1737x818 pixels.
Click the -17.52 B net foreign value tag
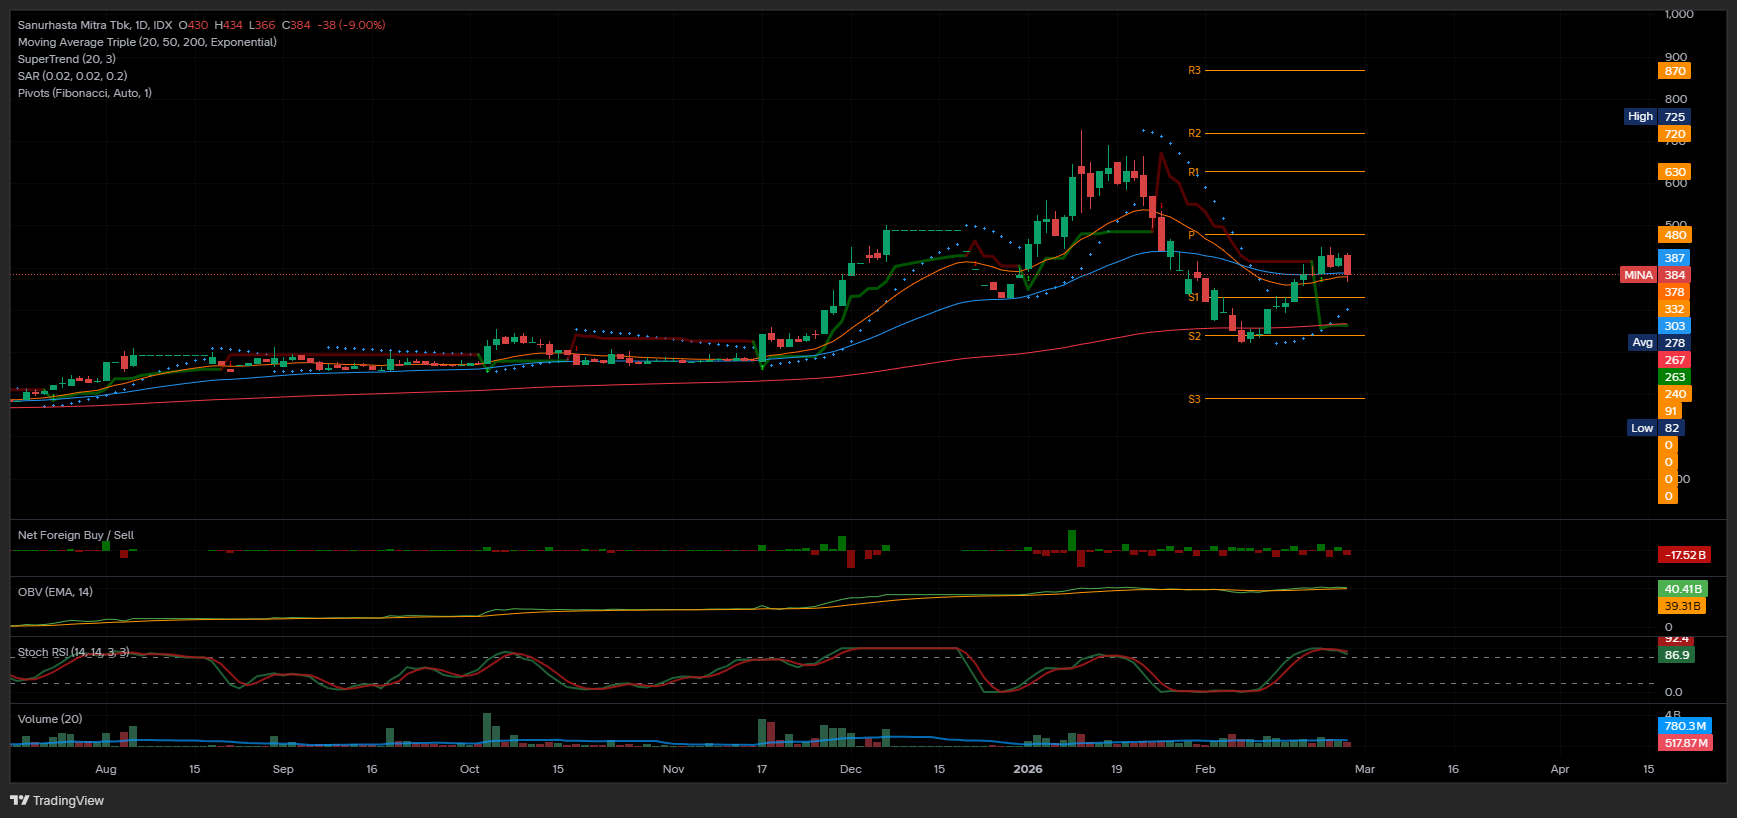[x=1684, y=555]
